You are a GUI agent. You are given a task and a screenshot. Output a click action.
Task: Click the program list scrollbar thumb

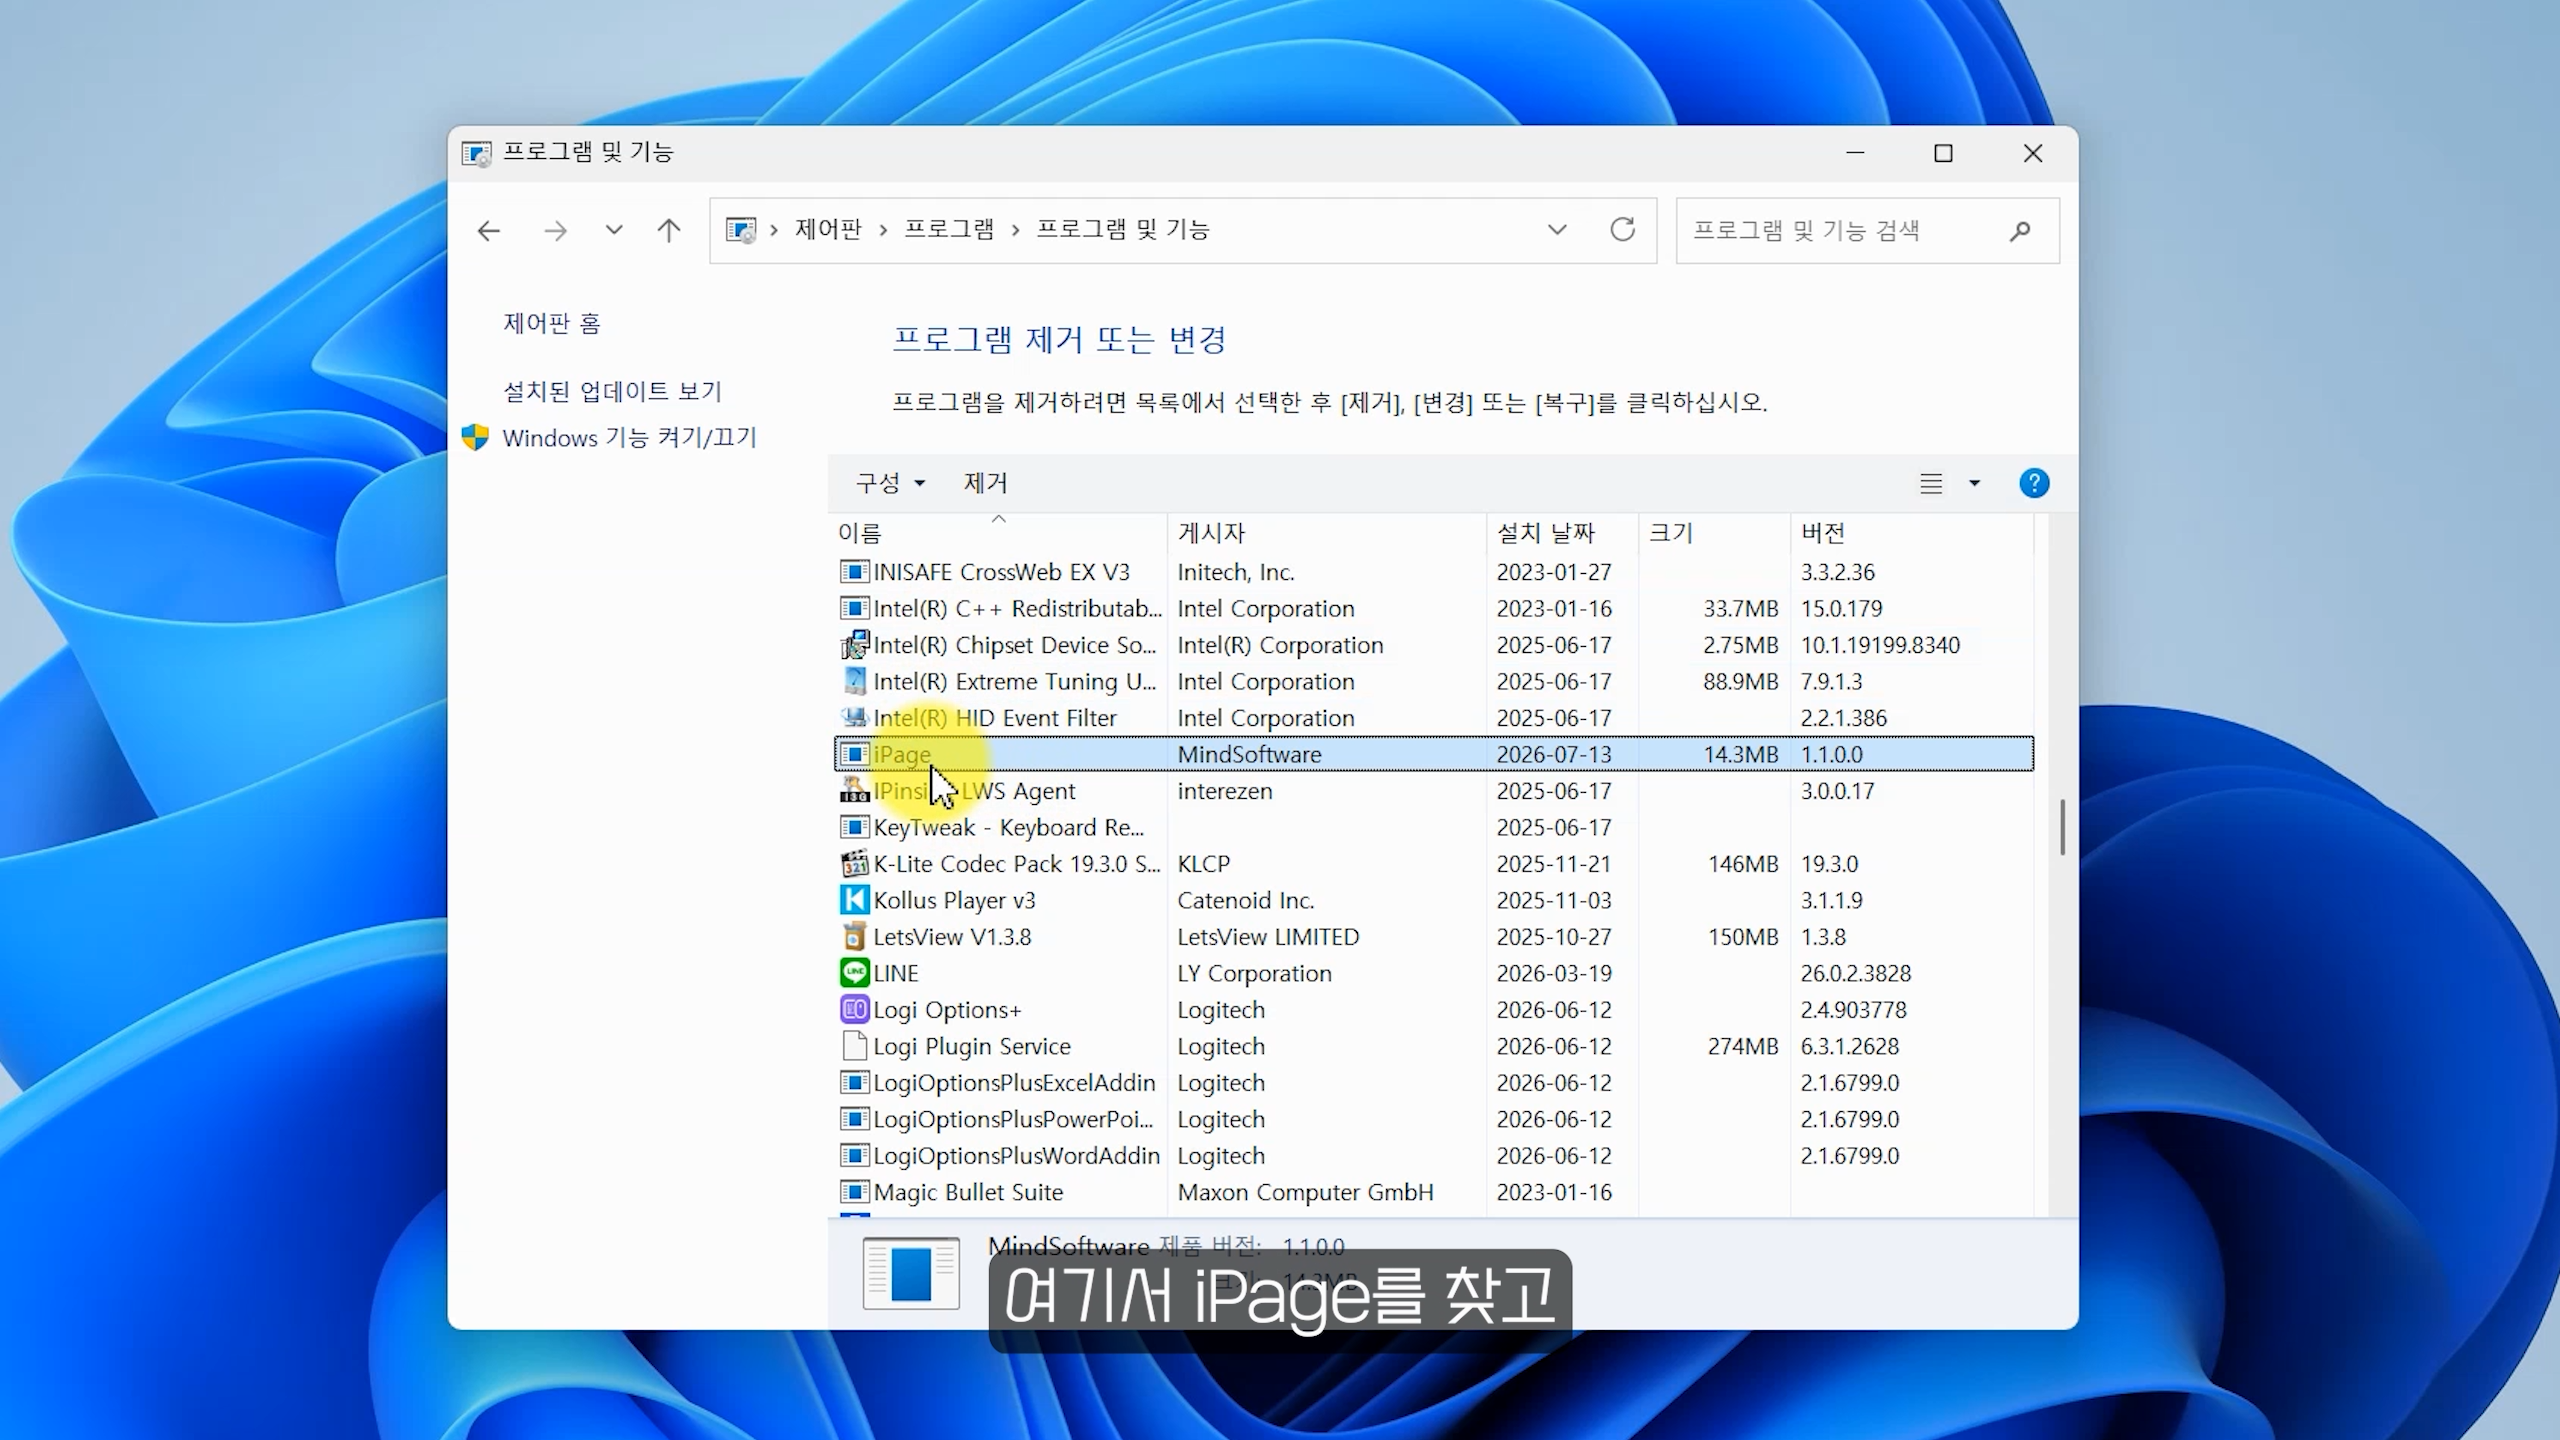[x=2062, y=827]
